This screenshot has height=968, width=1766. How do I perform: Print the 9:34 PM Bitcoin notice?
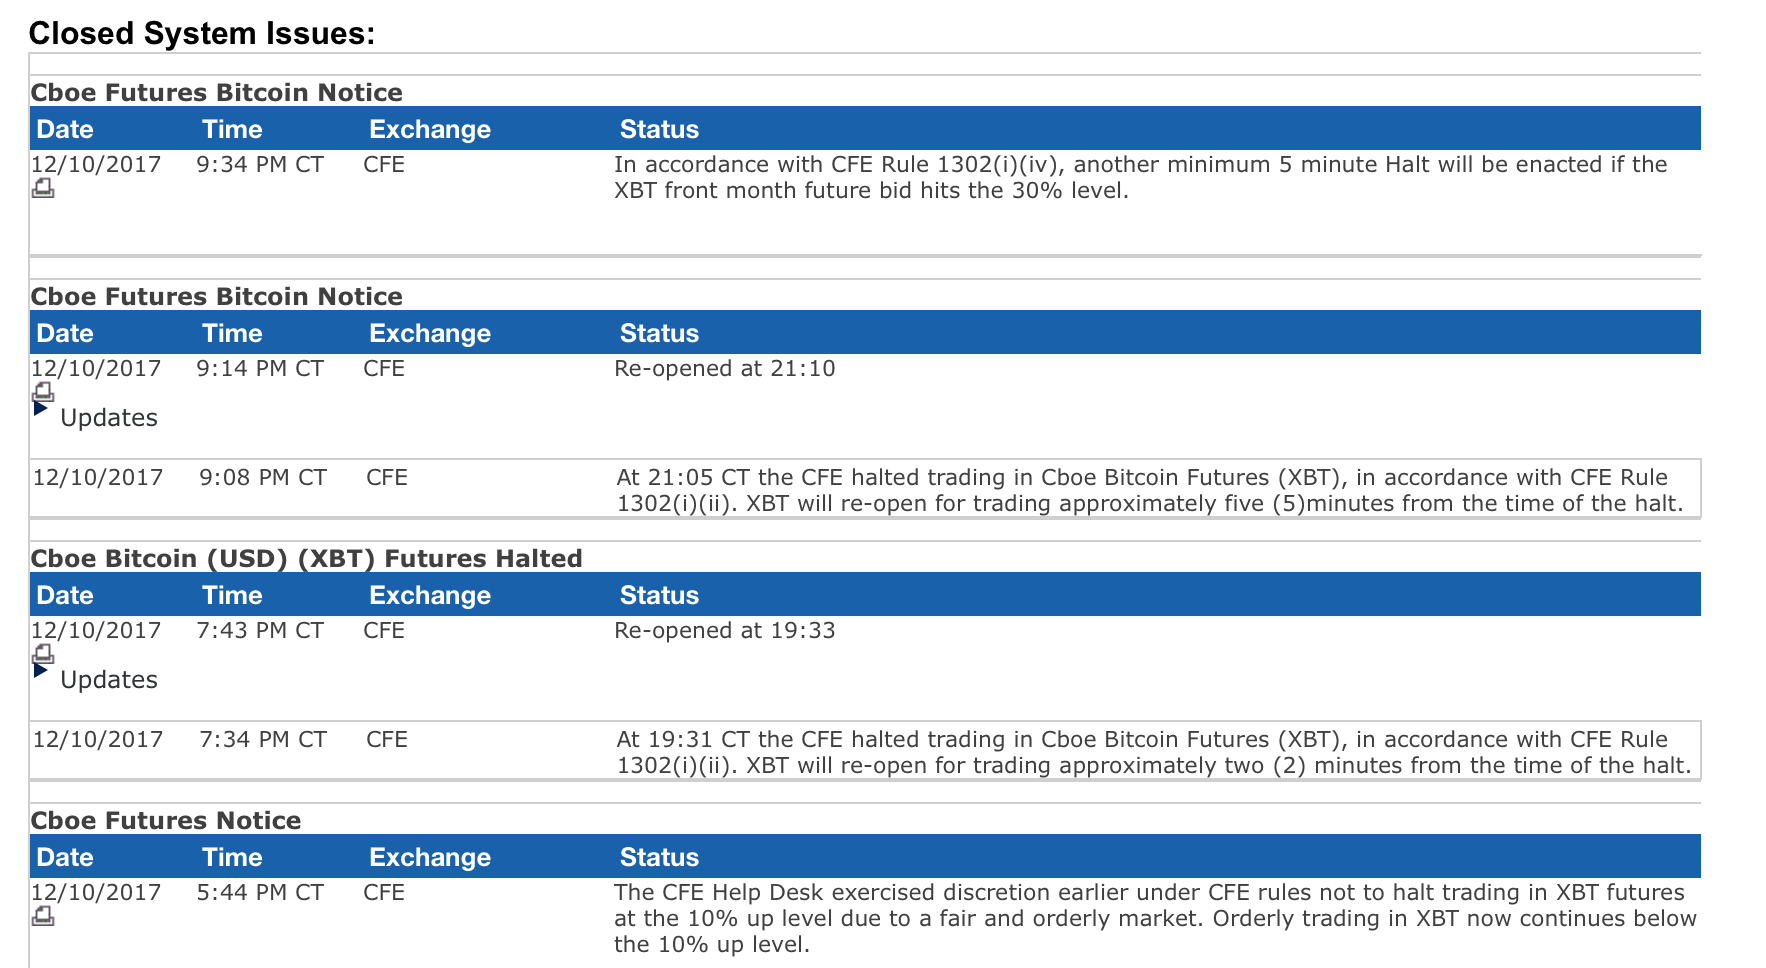point(43,188)
